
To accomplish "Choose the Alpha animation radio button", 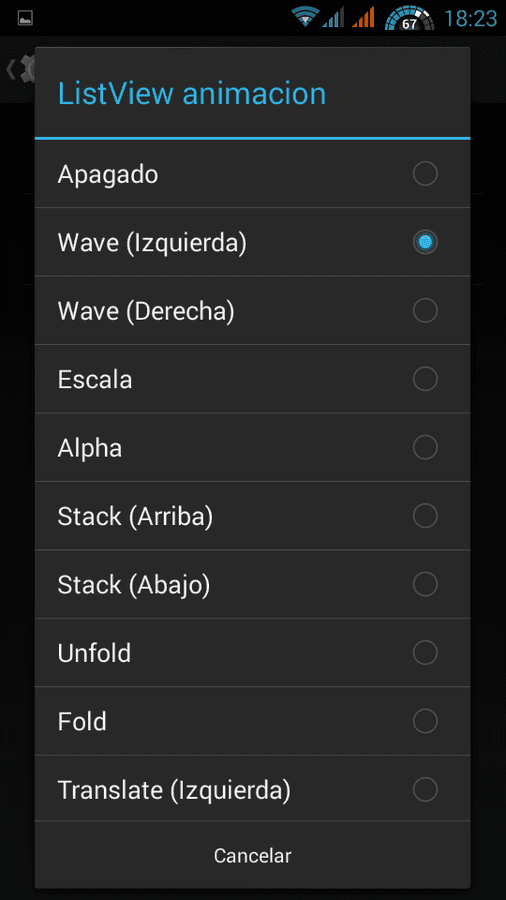I will pos(425,447).
